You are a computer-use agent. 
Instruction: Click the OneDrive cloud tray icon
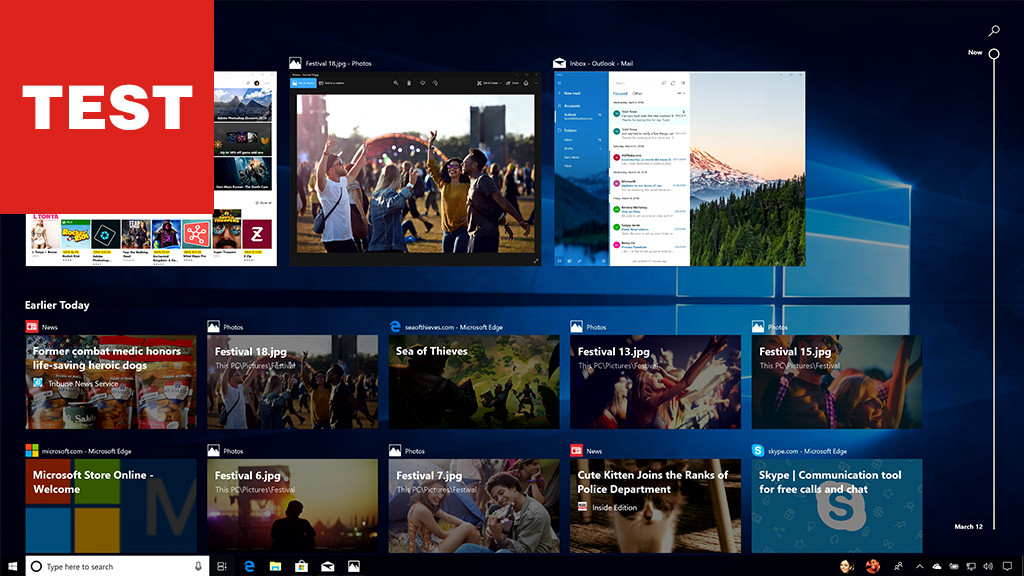936,566
